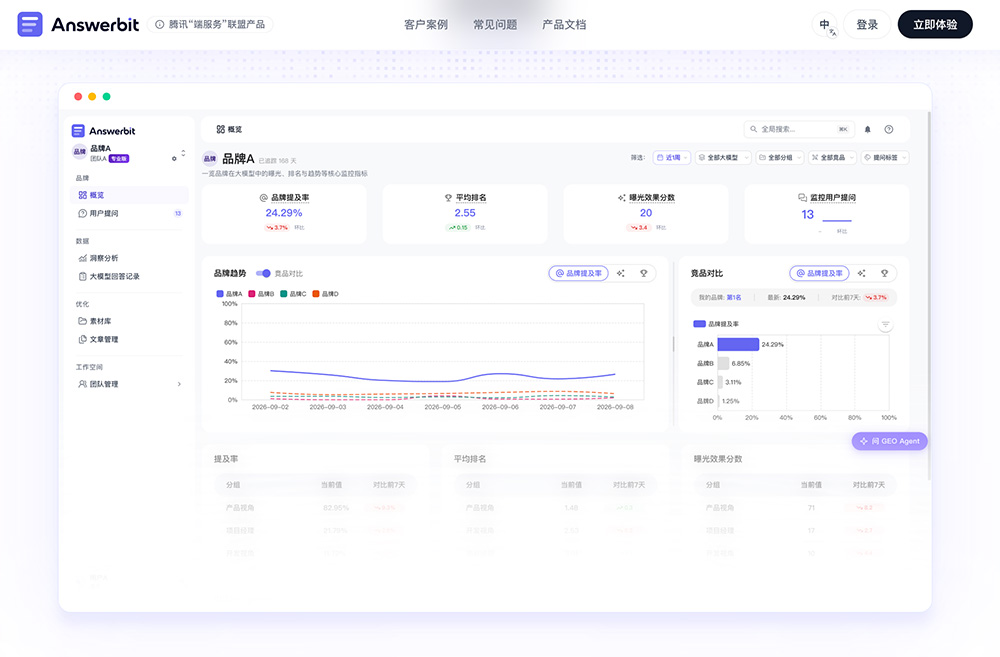Toggle 品牌A legend swatch in trend chart
The height and width of the screenshot is (657, 1000).
tap(220, 294)
